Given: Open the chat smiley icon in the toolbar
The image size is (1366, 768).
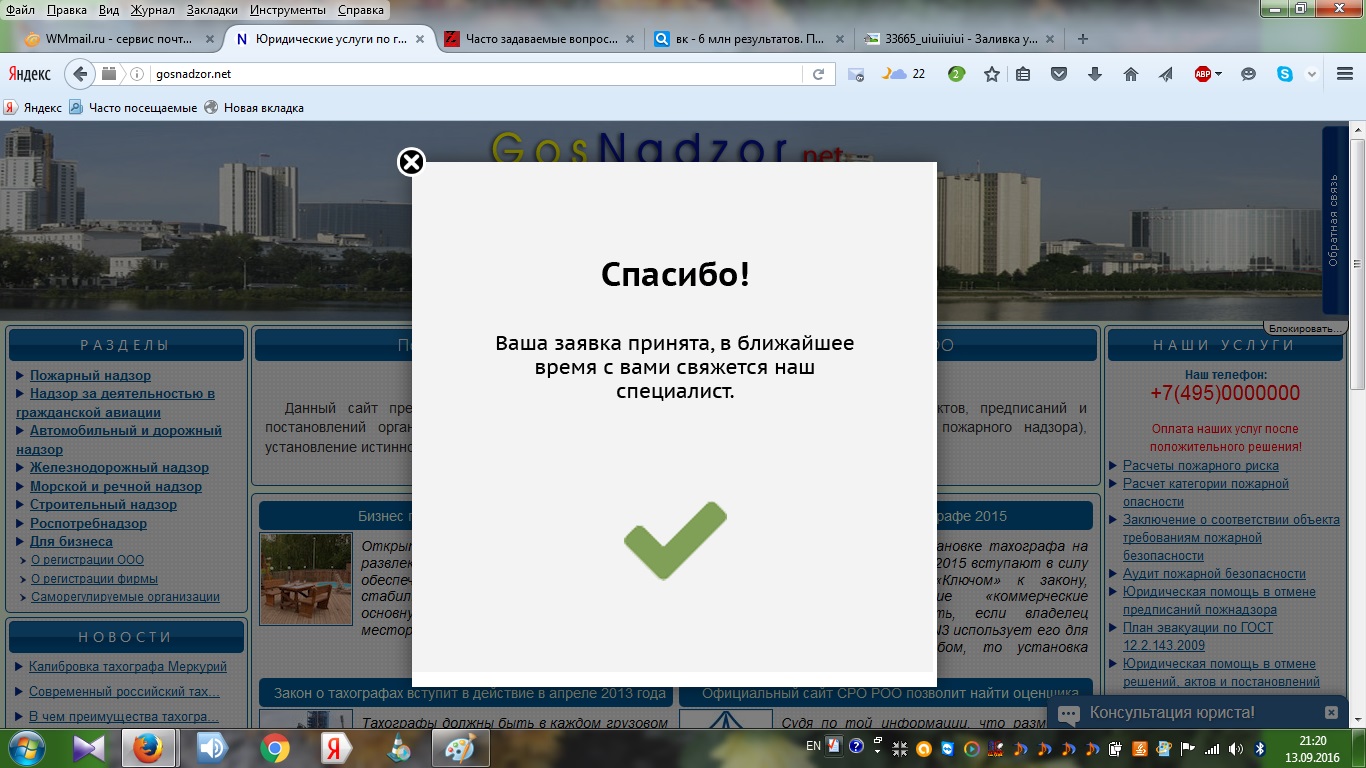Looking at the screenshot, I should click(x=1248, y=74).
